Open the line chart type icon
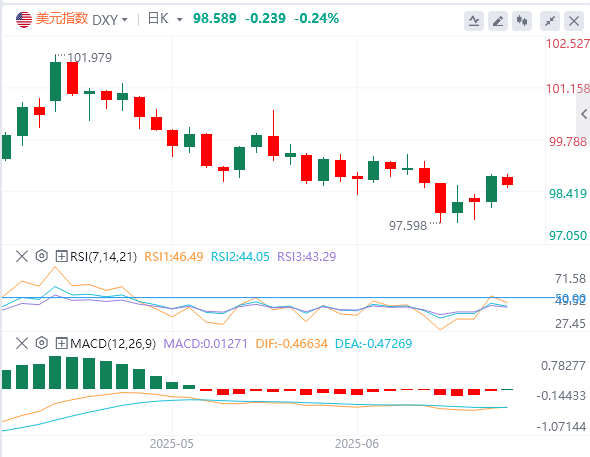This screenshot has width=590, height=457. tap(474, 21)
